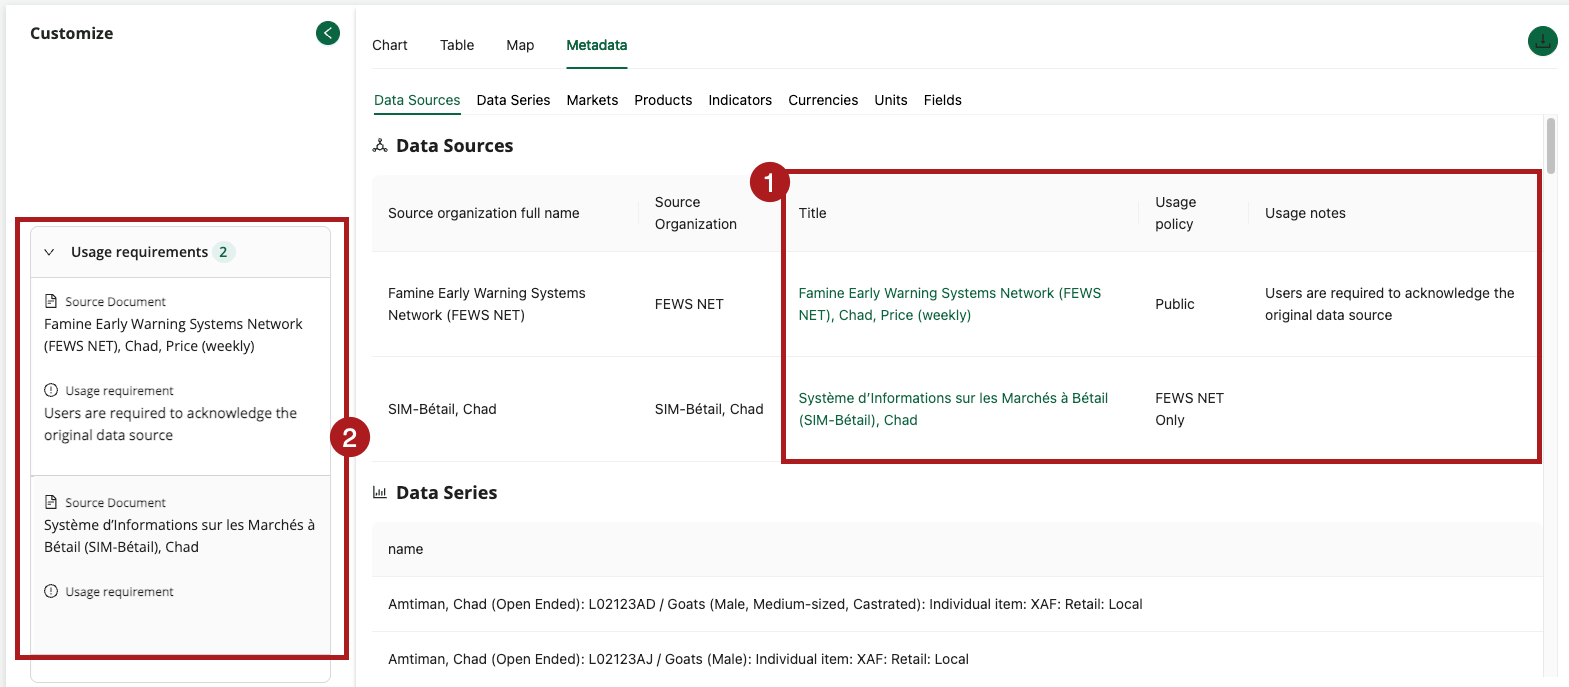
Task: Click the acknowledge original data source usage note
Action: point(1390,304)
